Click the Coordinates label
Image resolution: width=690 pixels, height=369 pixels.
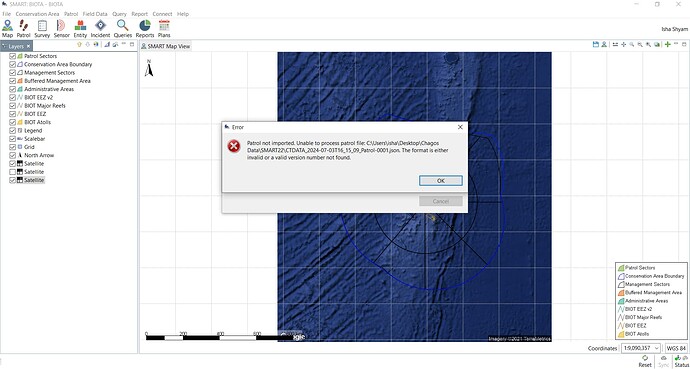[x=602, y=348]
